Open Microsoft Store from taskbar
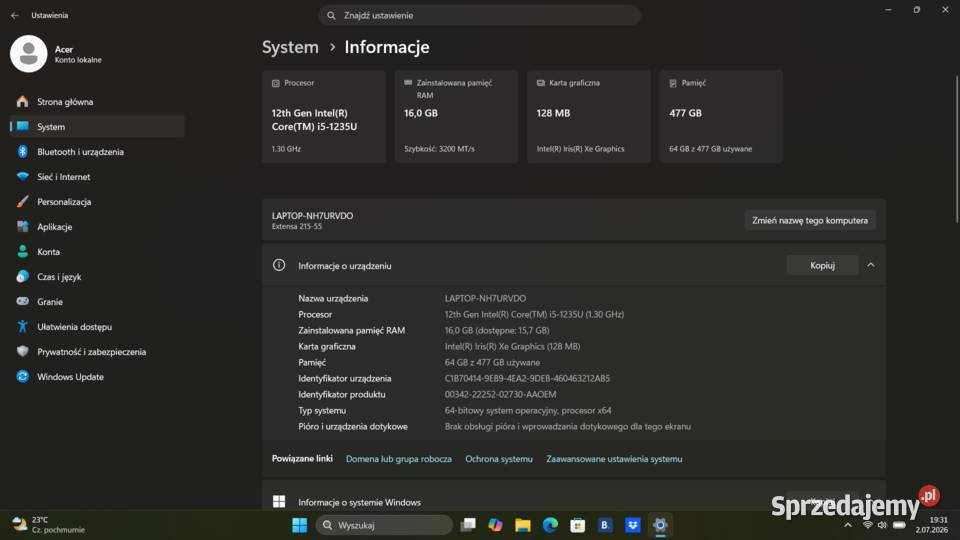 pyautogui.click(x=577, y=525)
